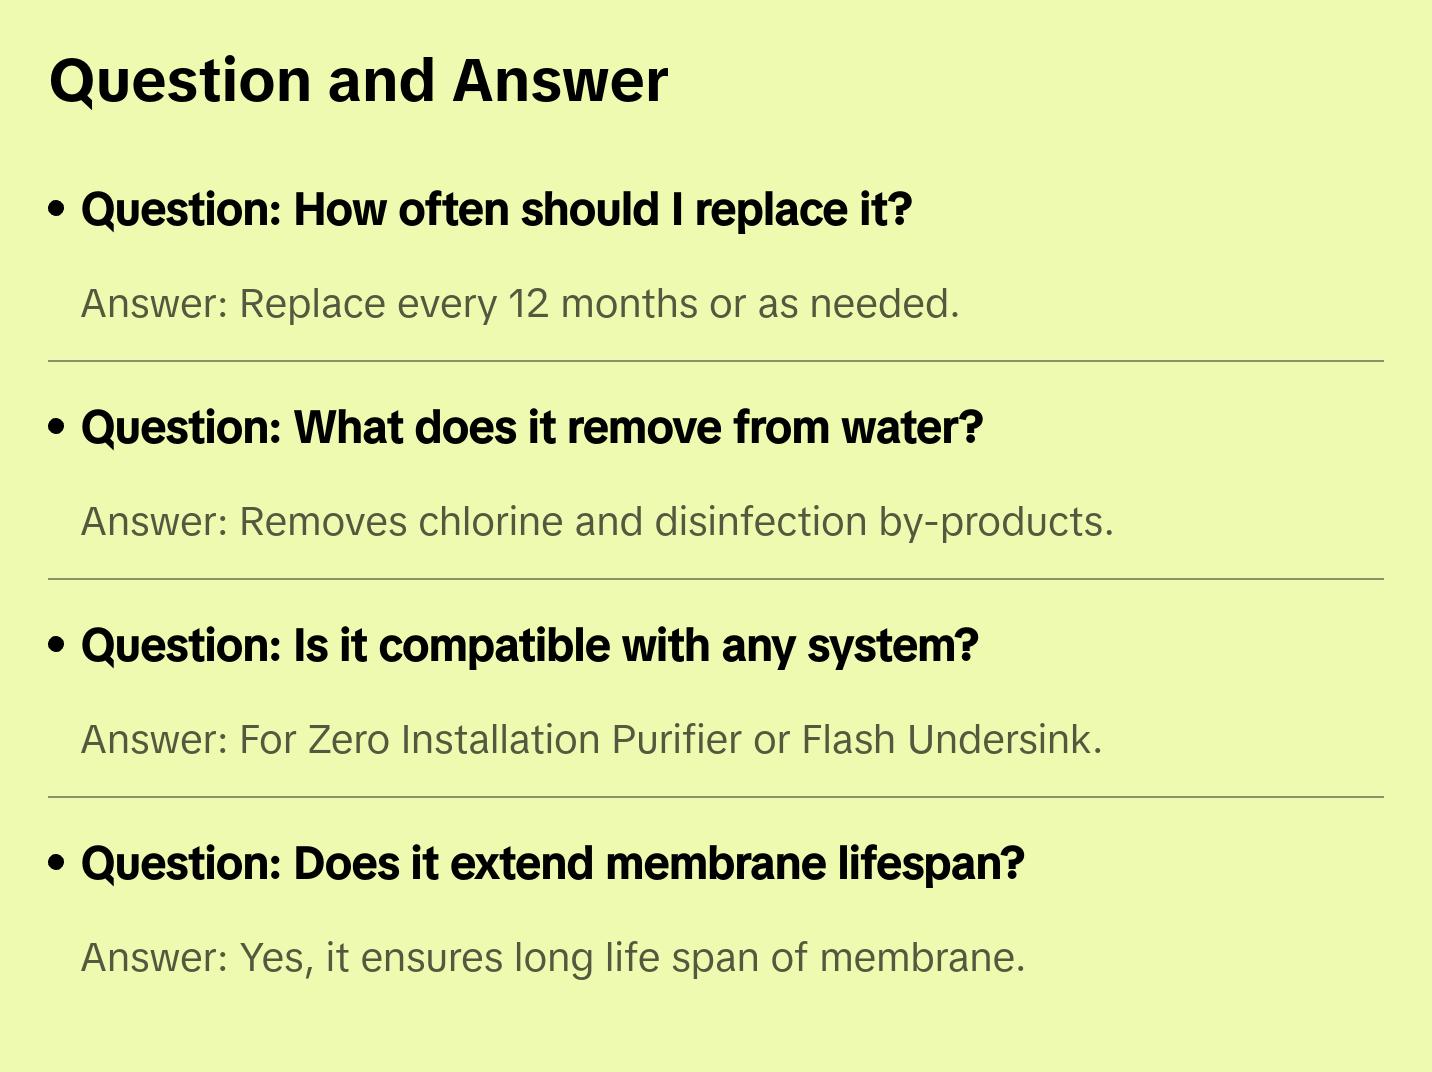
Task: Expand "Is it compatible with any system?" question
Action: pyautogui.click(x=529, y=646)
